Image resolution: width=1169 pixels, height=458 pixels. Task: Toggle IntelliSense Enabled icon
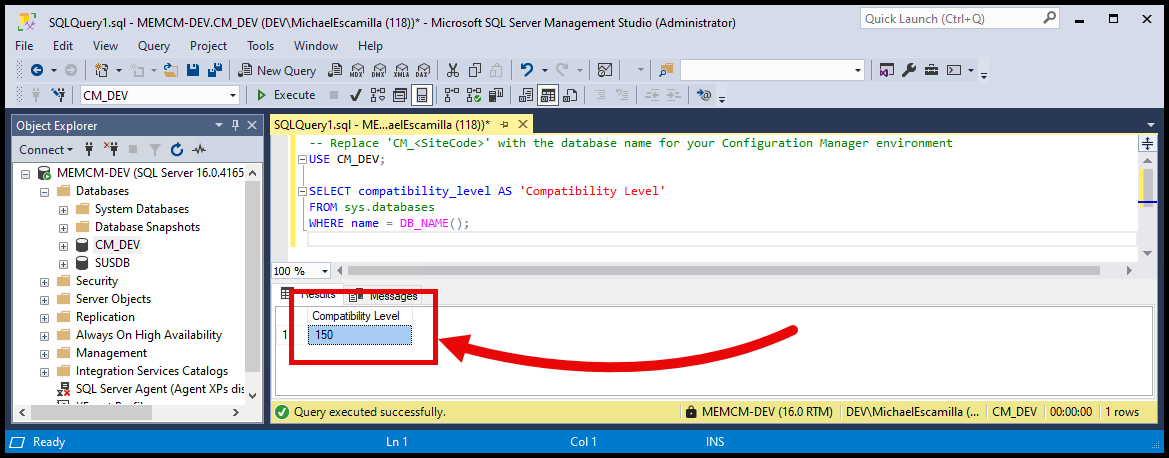[x=422, y=95]
